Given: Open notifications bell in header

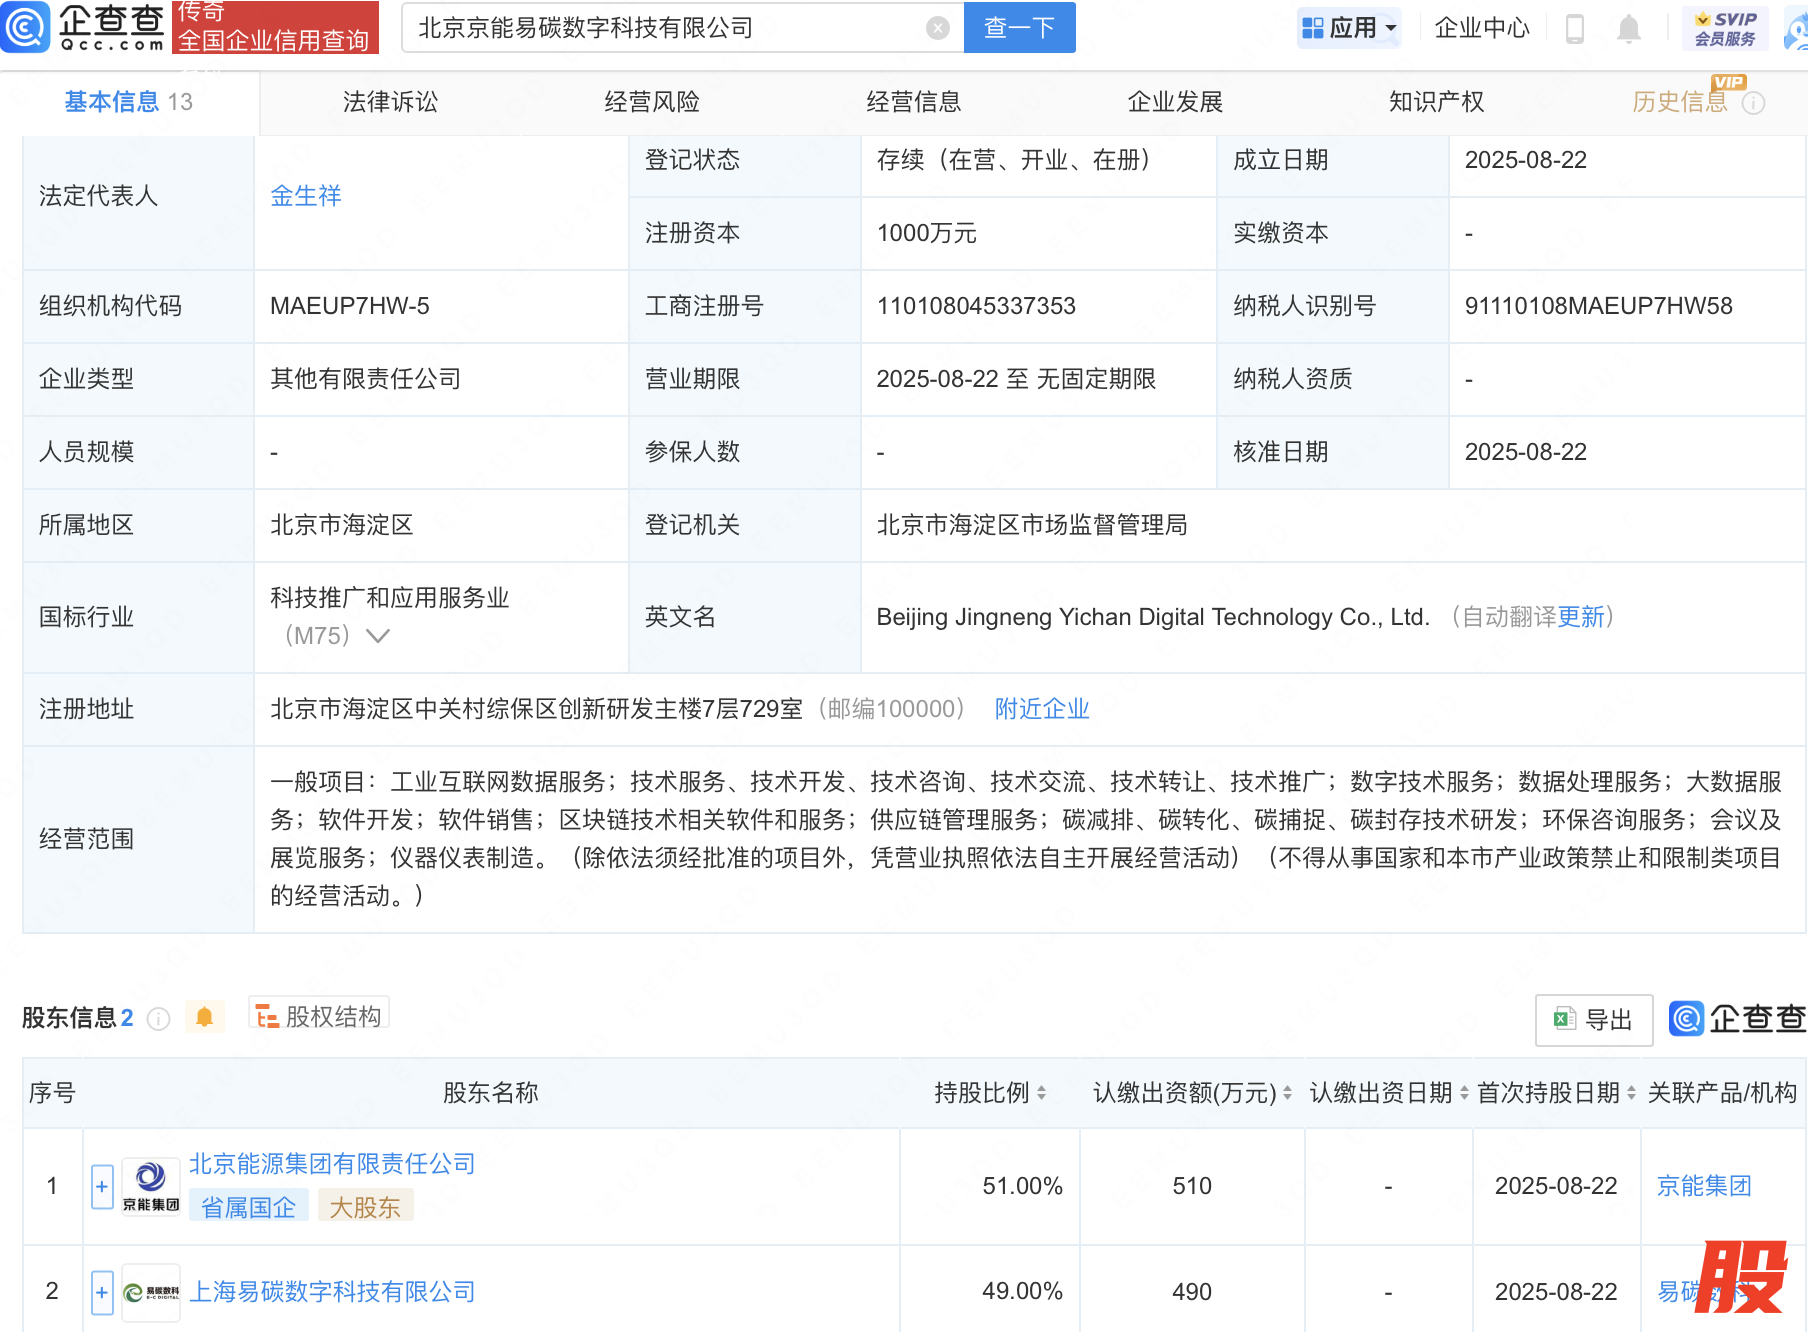Looking at the screenshot, I should pyautogui.click(x=1628, y=28).
